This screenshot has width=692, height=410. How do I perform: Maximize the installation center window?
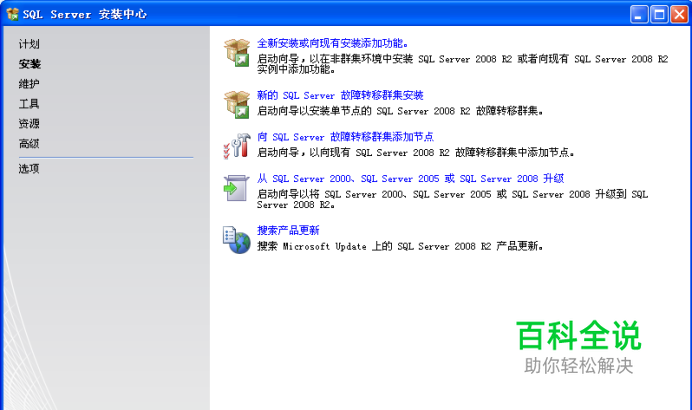coord(659,15)
